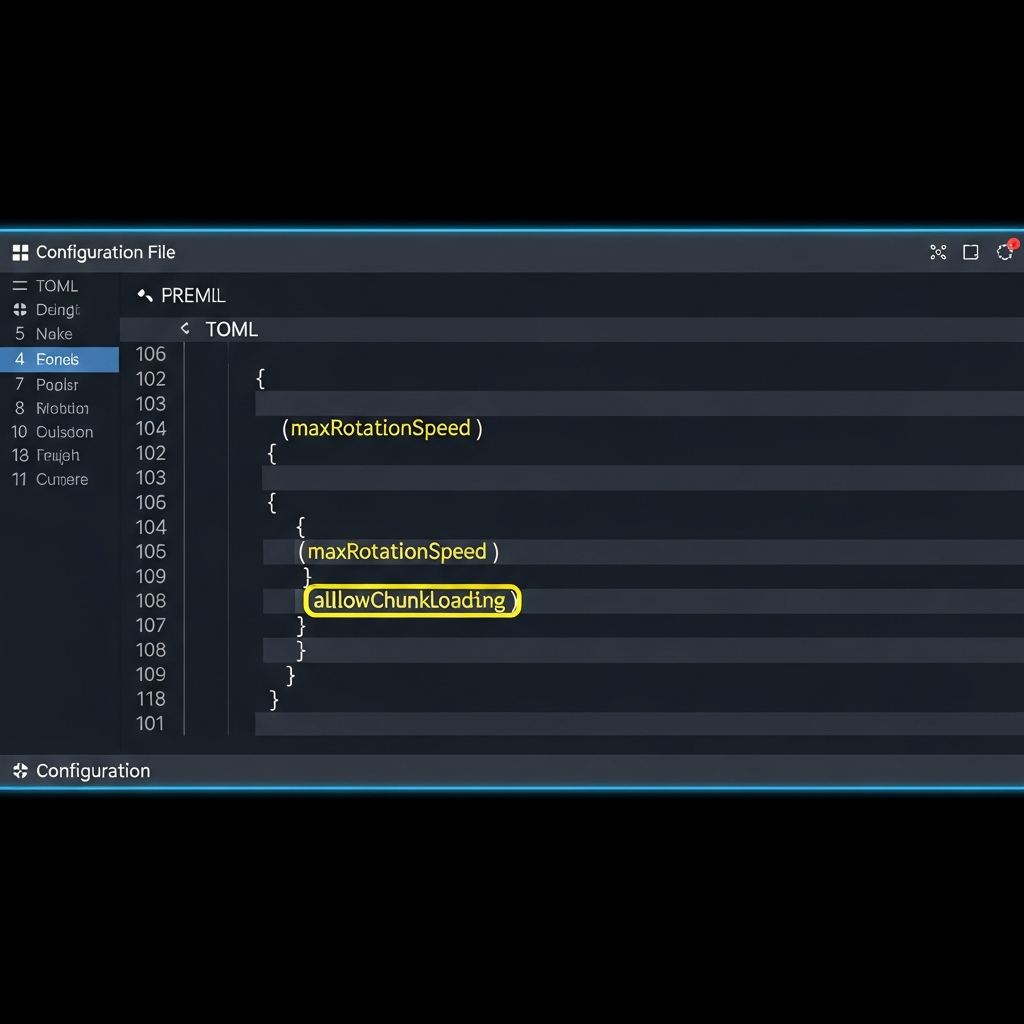Click line number 104 in the editor

coord(151,428)
